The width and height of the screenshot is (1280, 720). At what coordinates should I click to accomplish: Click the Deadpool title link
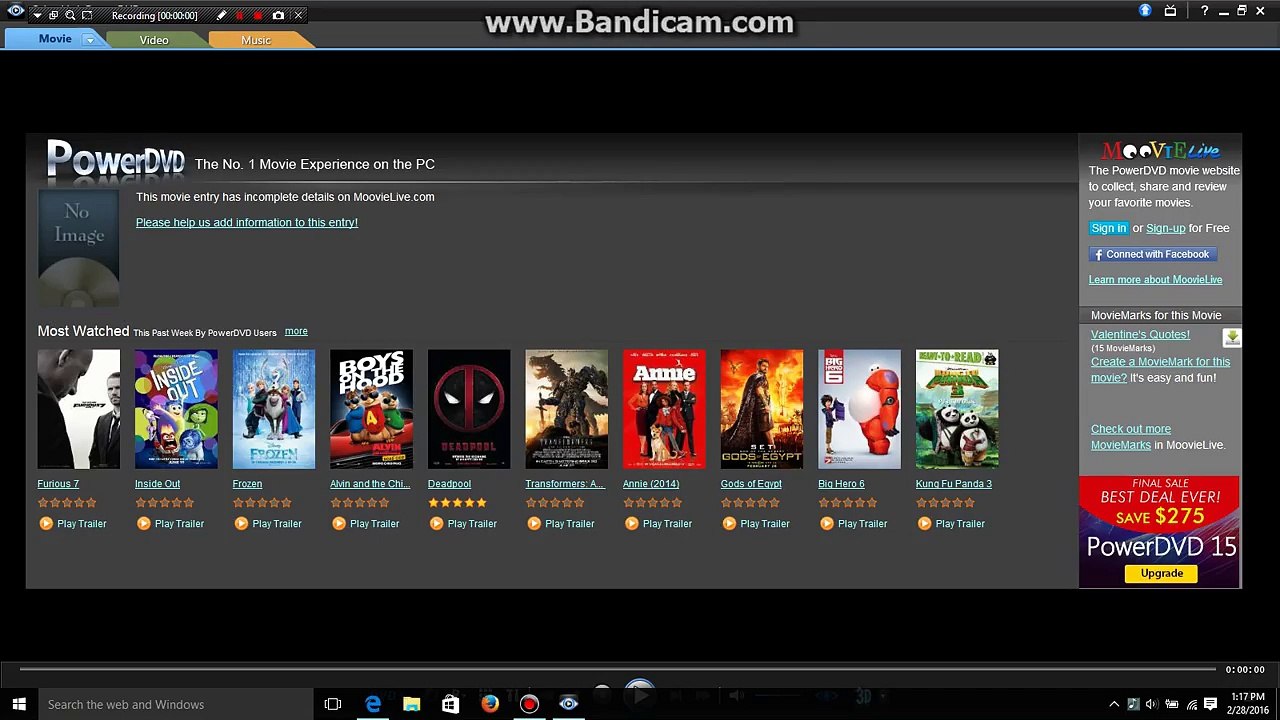click(449, 484)
